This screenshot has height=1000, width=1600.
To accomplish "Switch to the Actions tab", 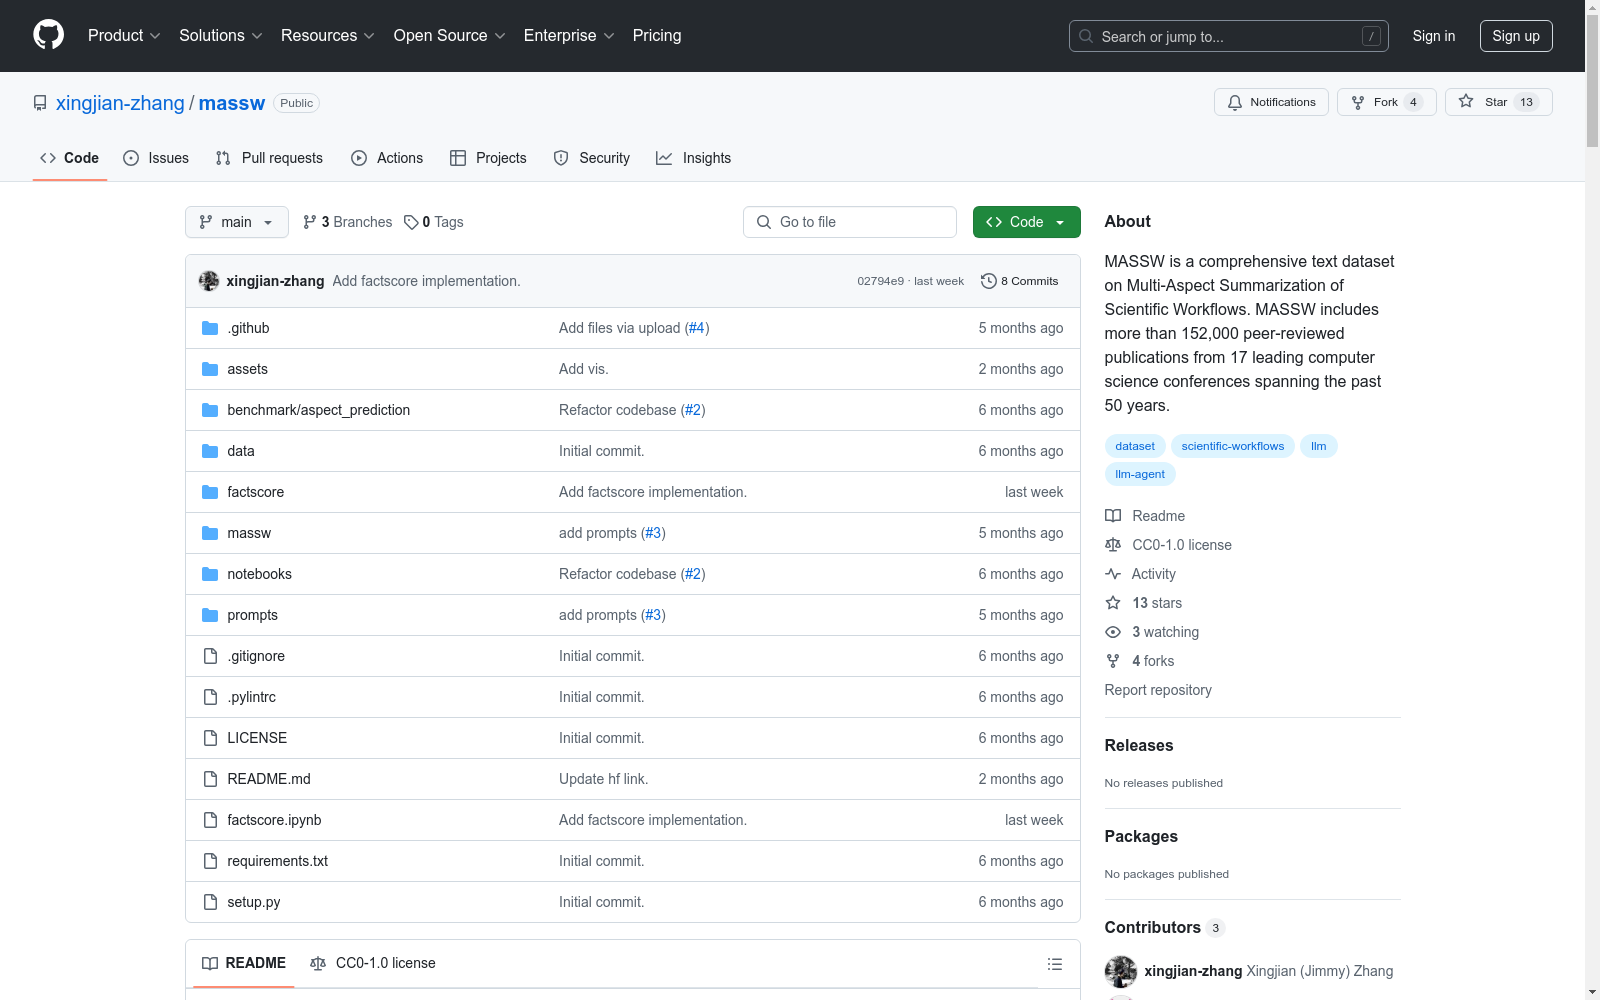I will point(387,158).
